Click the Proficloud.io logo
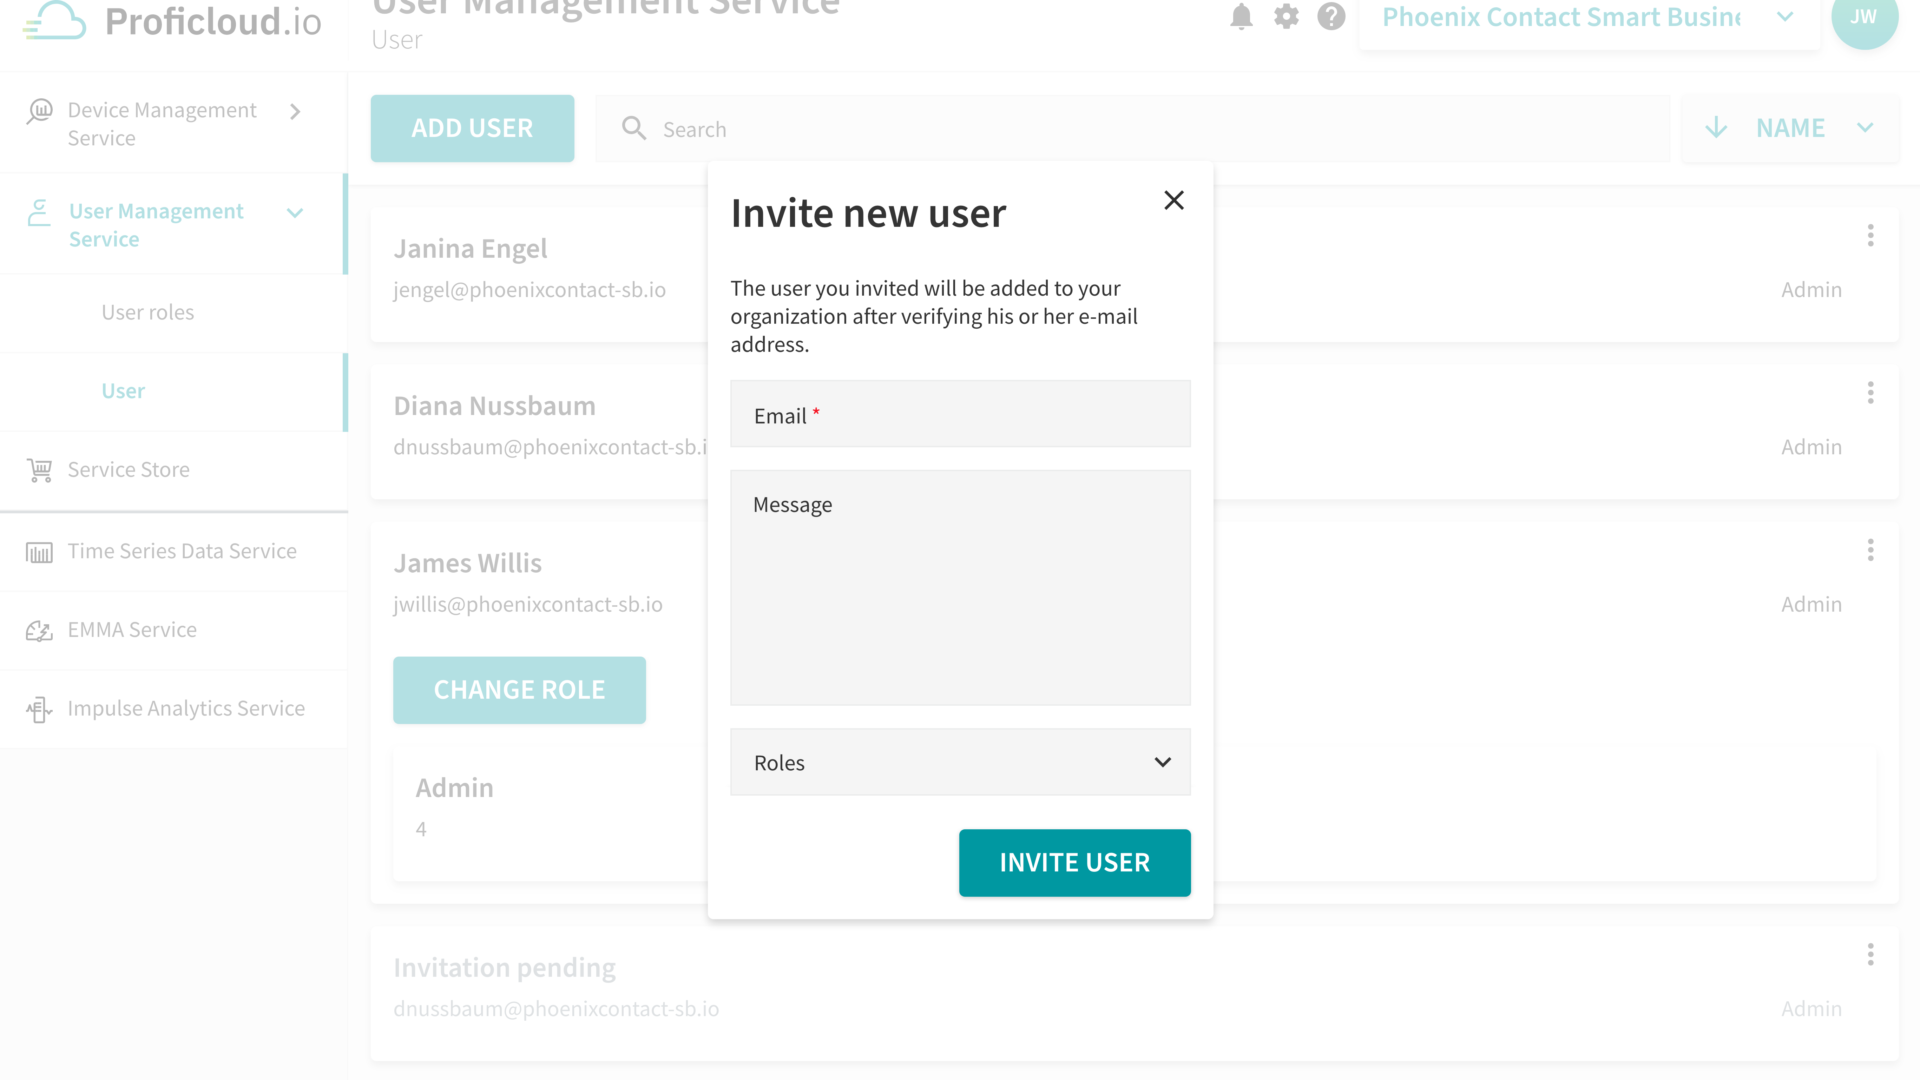This screenshot has height=1080, width=1920. [x=168, y=22]
